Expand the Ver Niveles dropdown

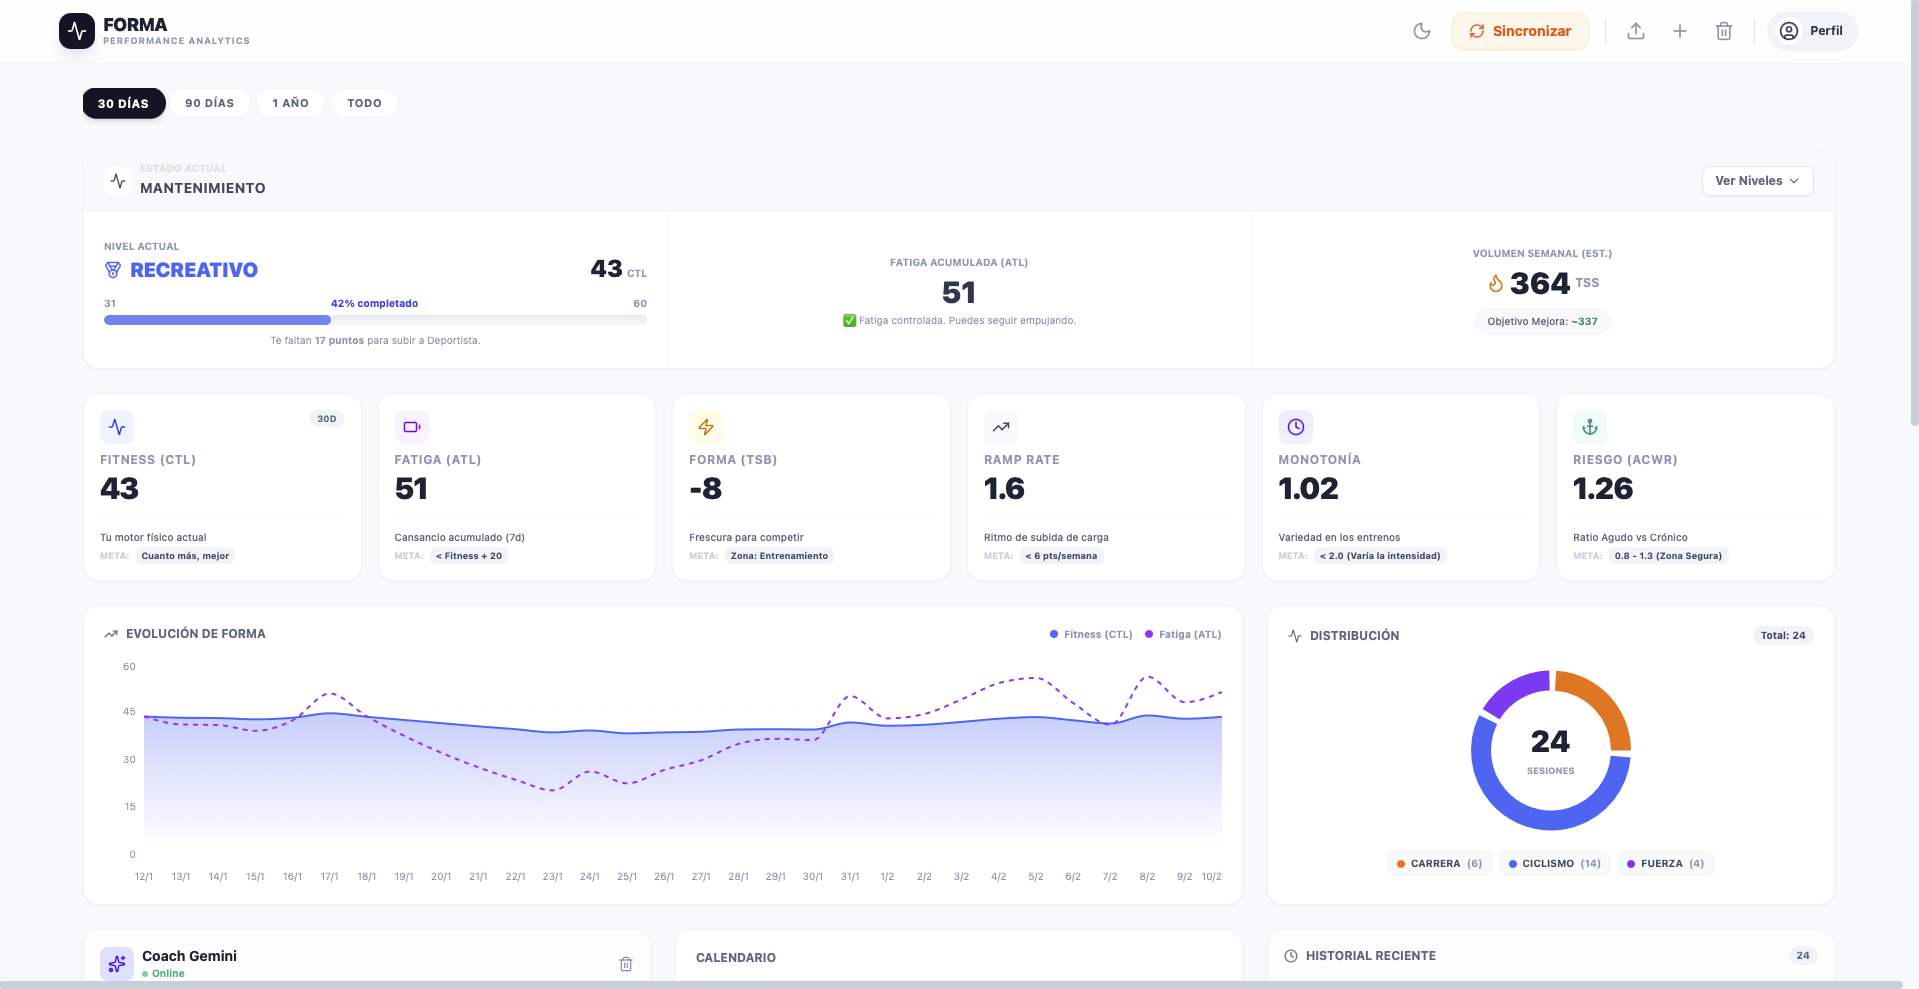coord(1757,181)
